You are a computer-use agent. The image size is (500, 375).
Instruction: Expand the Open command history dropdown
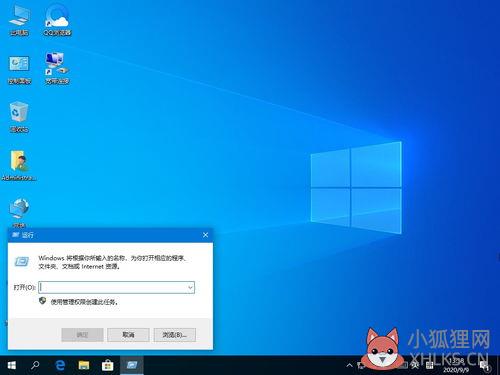[x=190, y=287]
